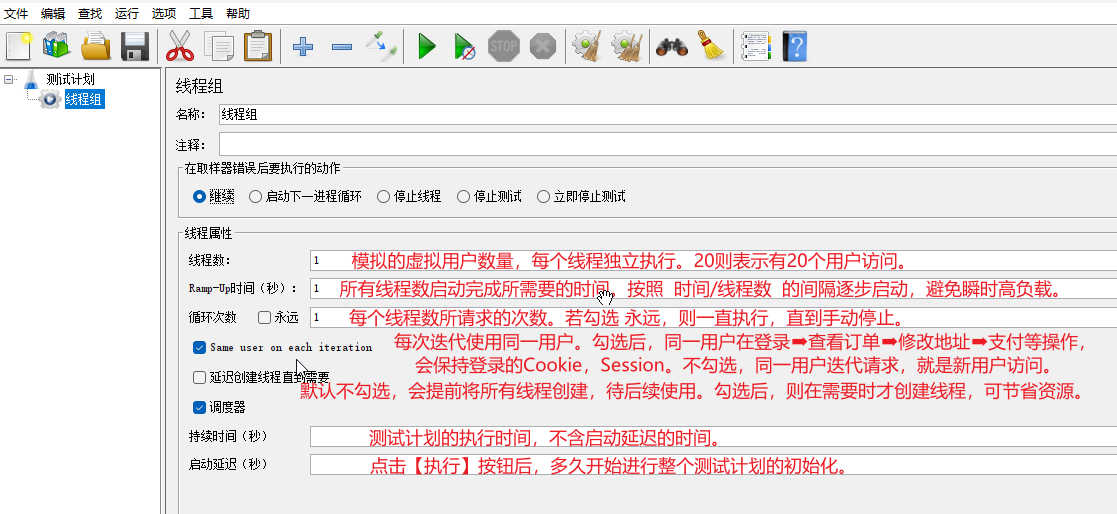Select the 测试计划 tree node
Viewport: 1117px width, 514px height.
coord(70,79)
